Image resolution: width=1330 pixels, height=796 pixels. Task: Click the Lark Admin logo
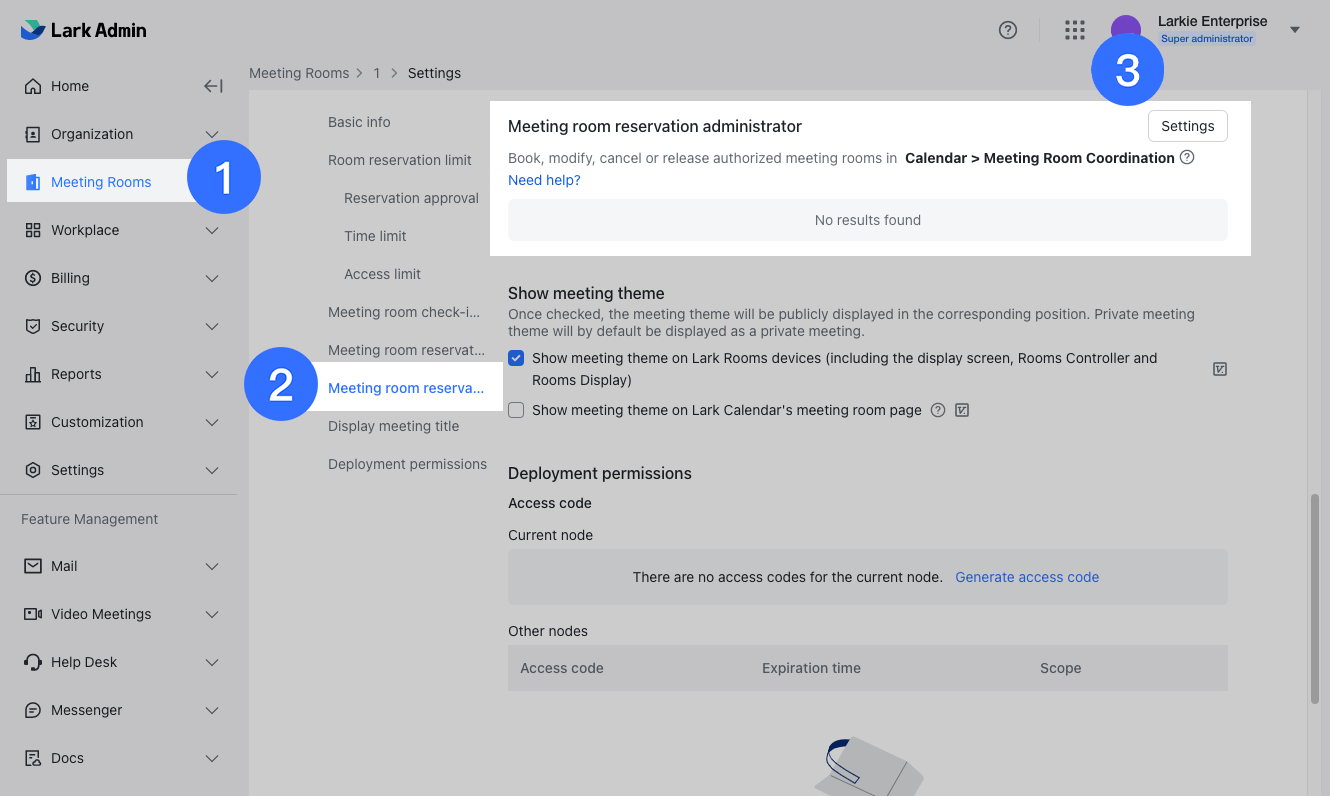coord(84,30)
